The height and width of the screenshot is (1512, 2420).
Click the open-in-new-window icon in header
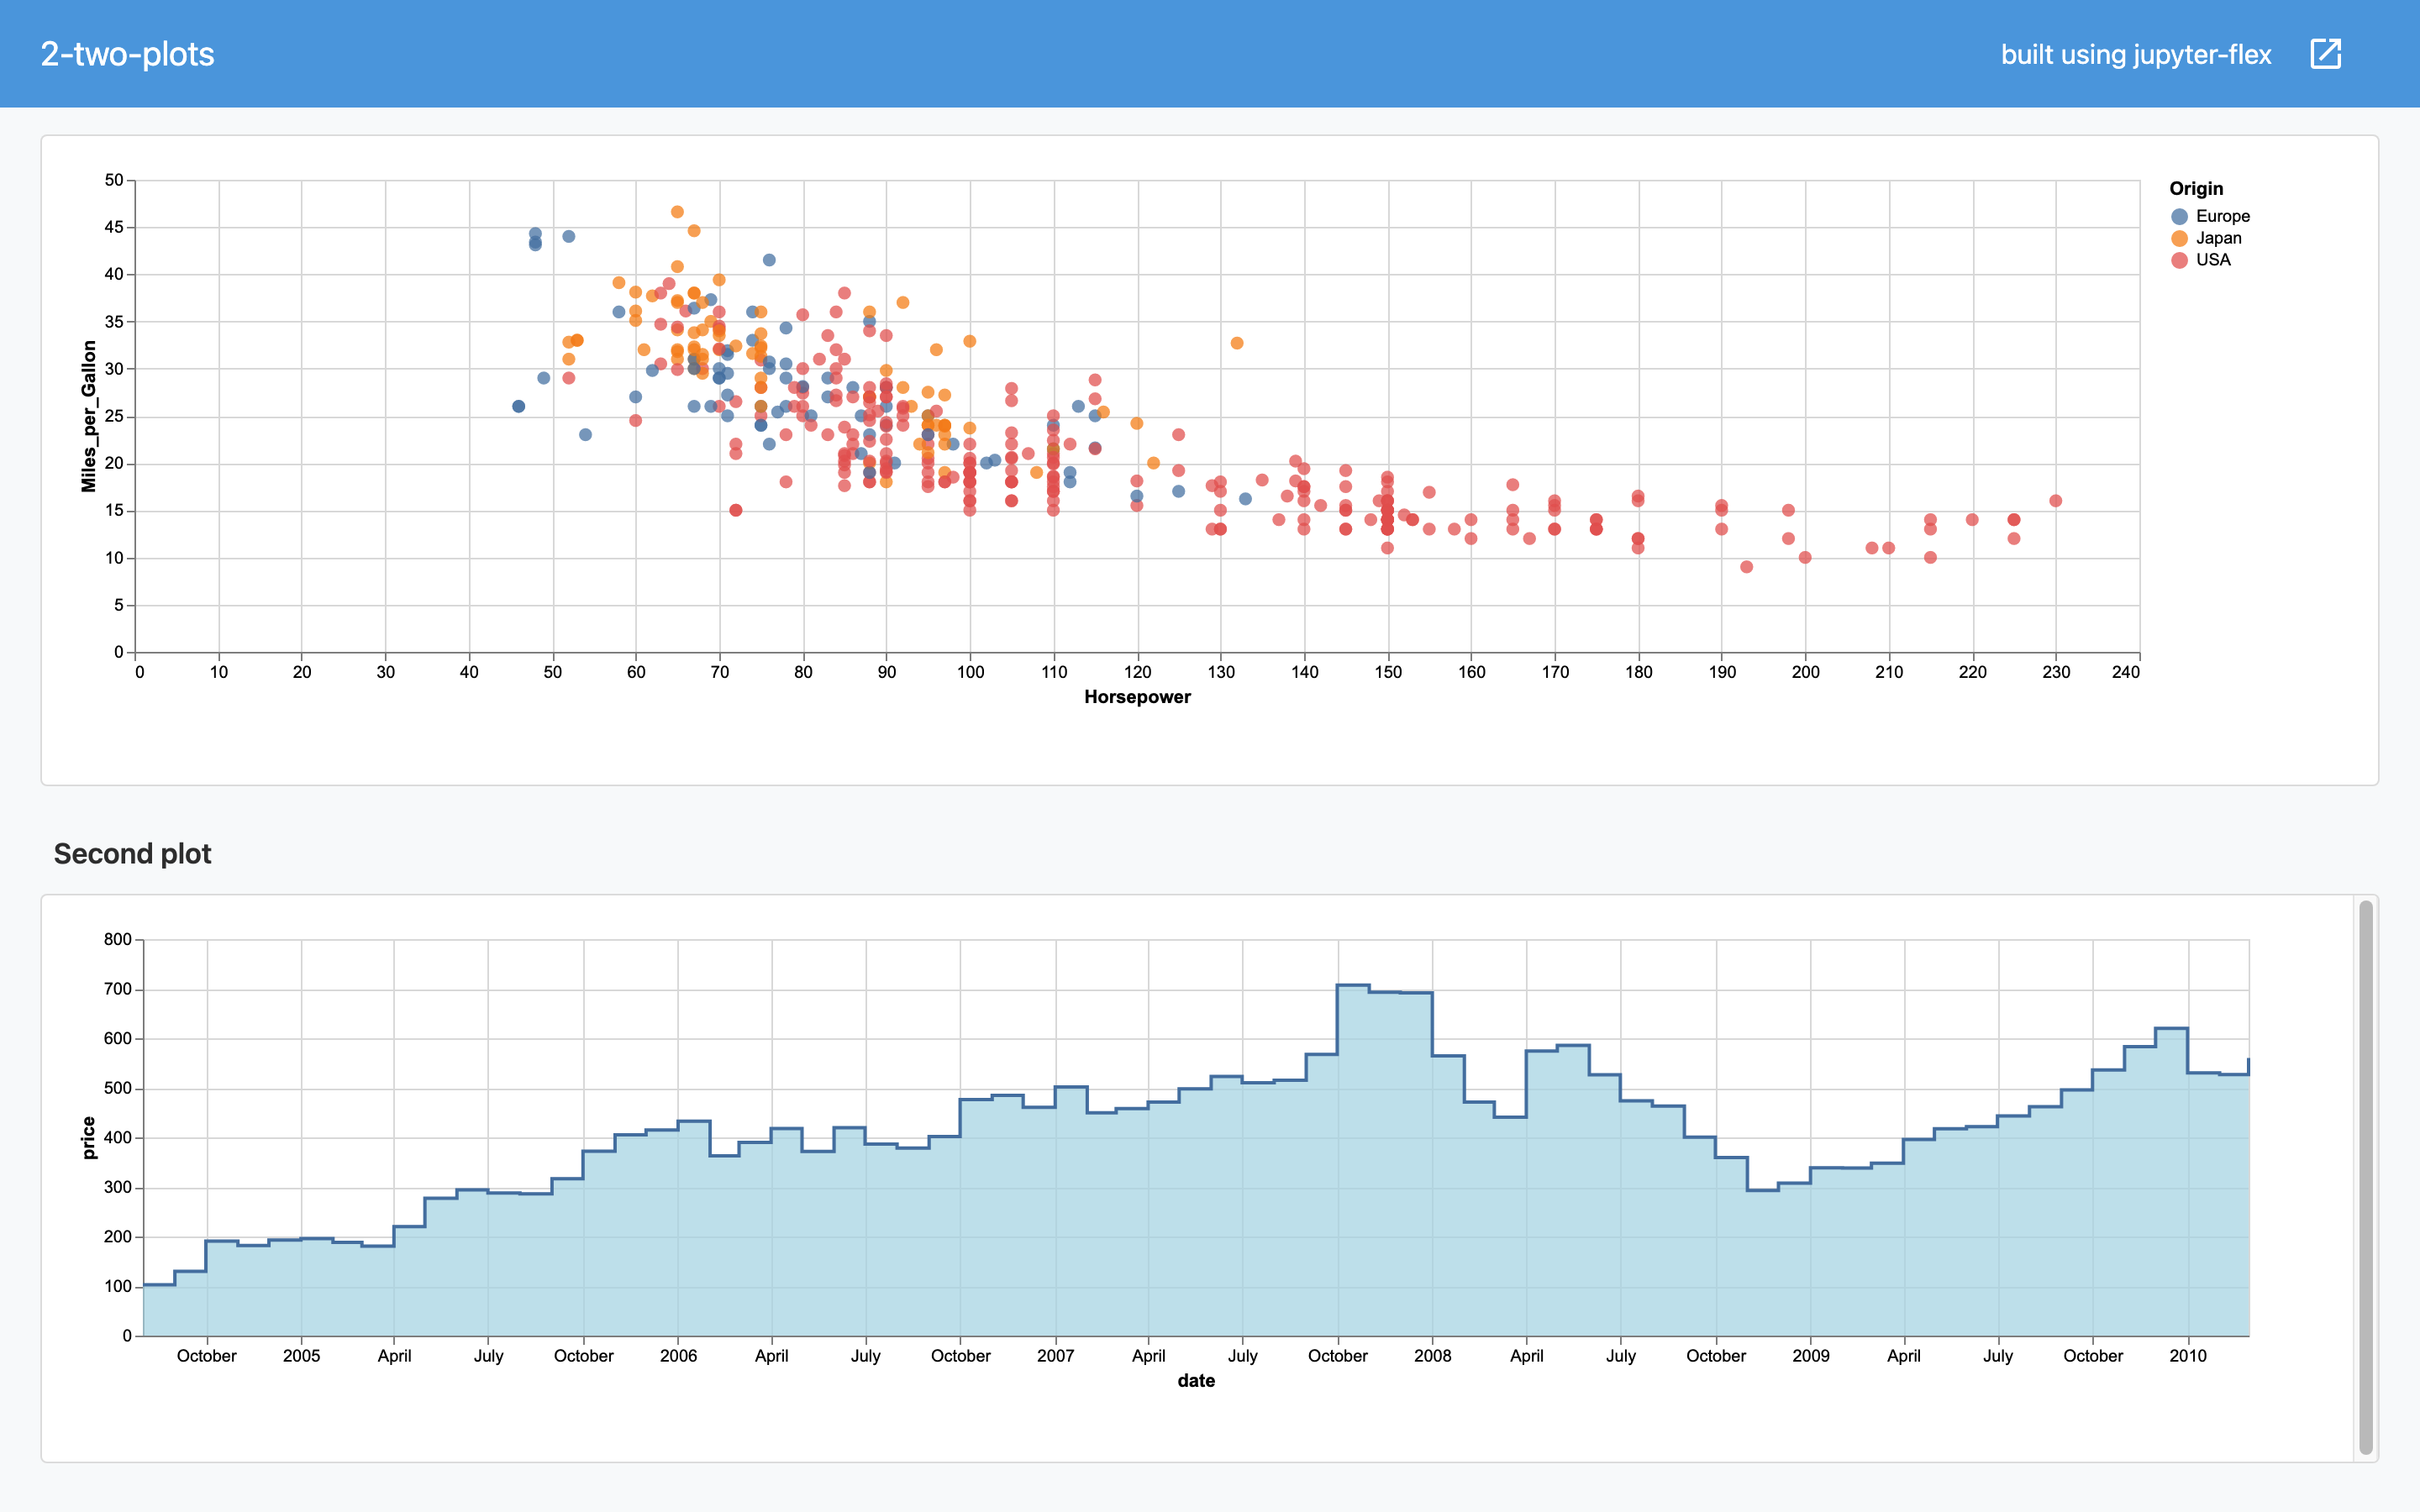[2325, 54]
